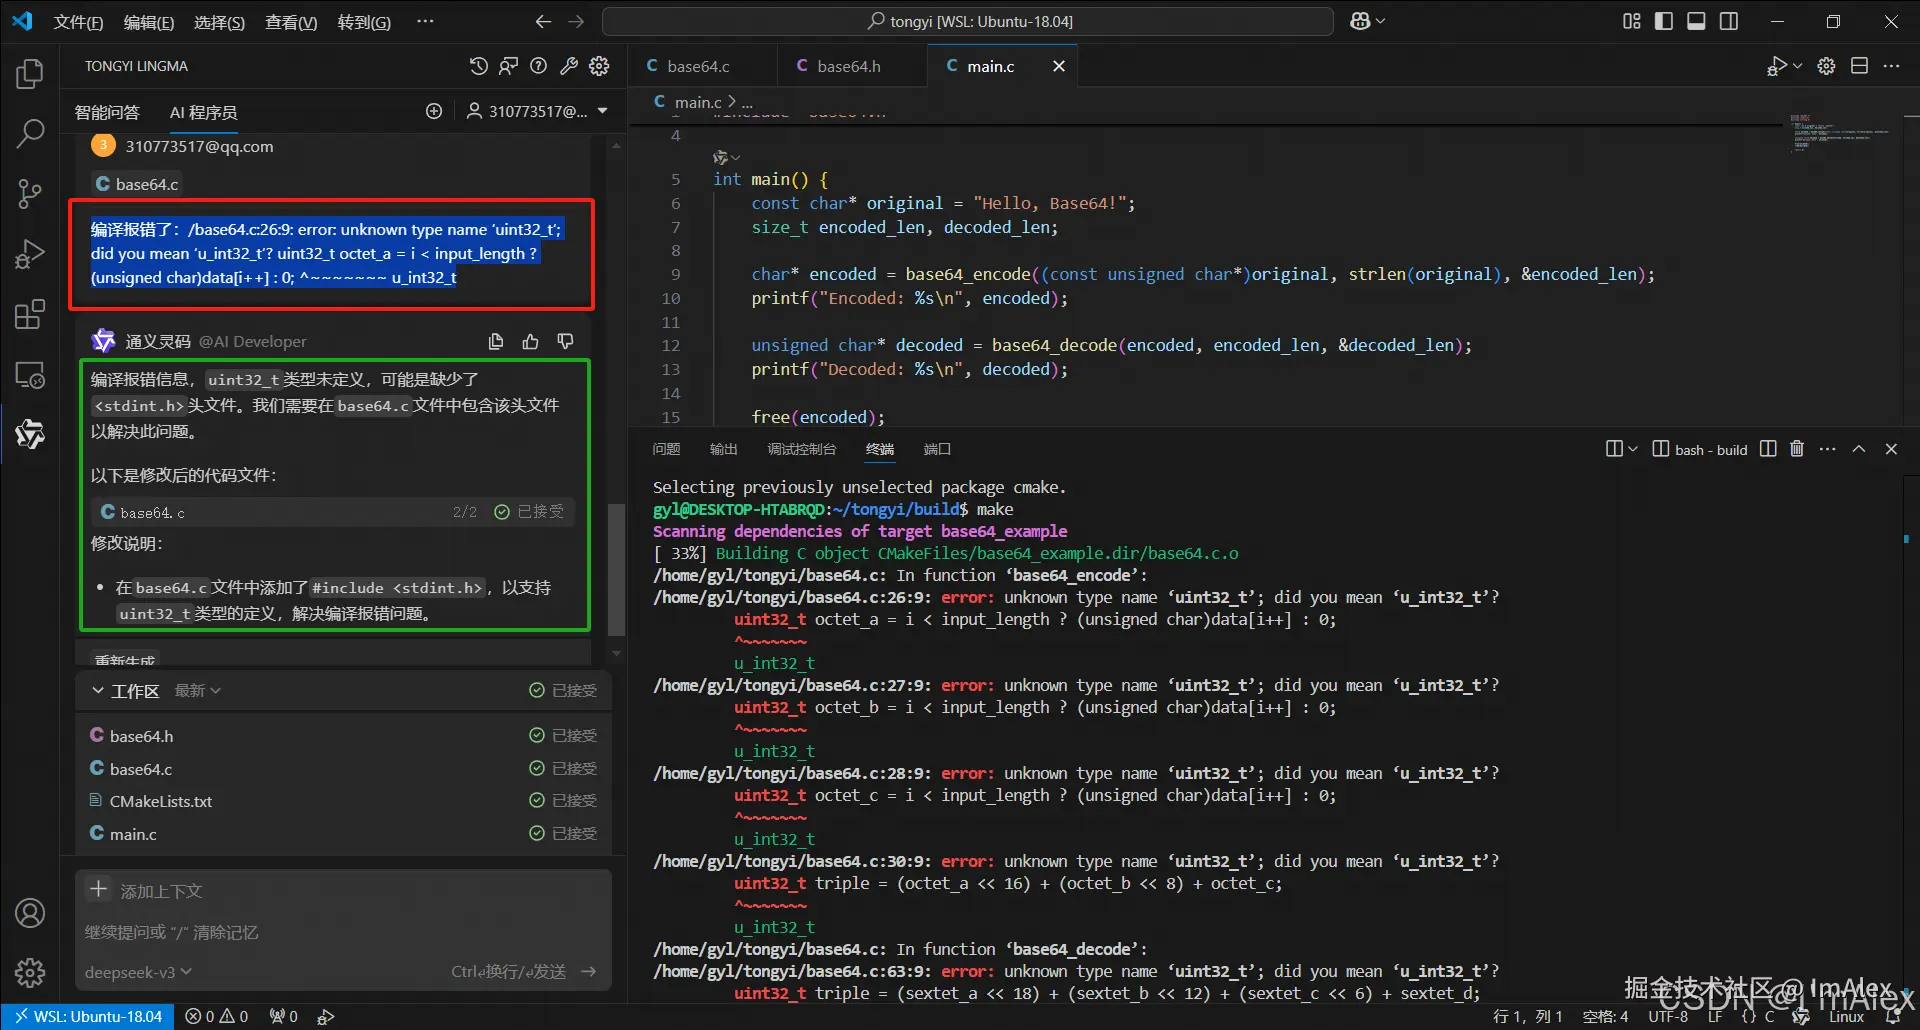Copy the AI Developer response
The image size is (1920, 1030).
click(496, 342)
